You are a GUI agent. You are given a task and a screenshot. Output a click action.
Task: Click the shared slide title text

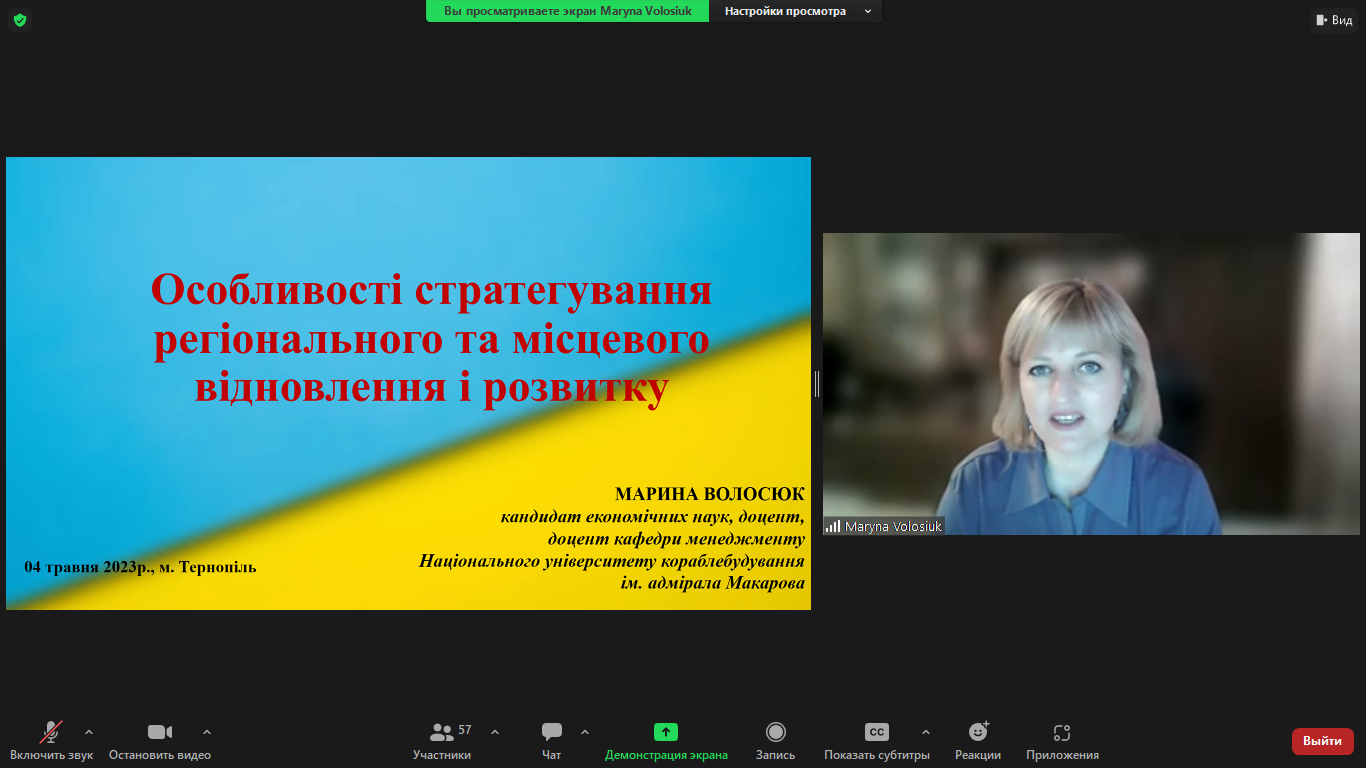coord(431,339)
